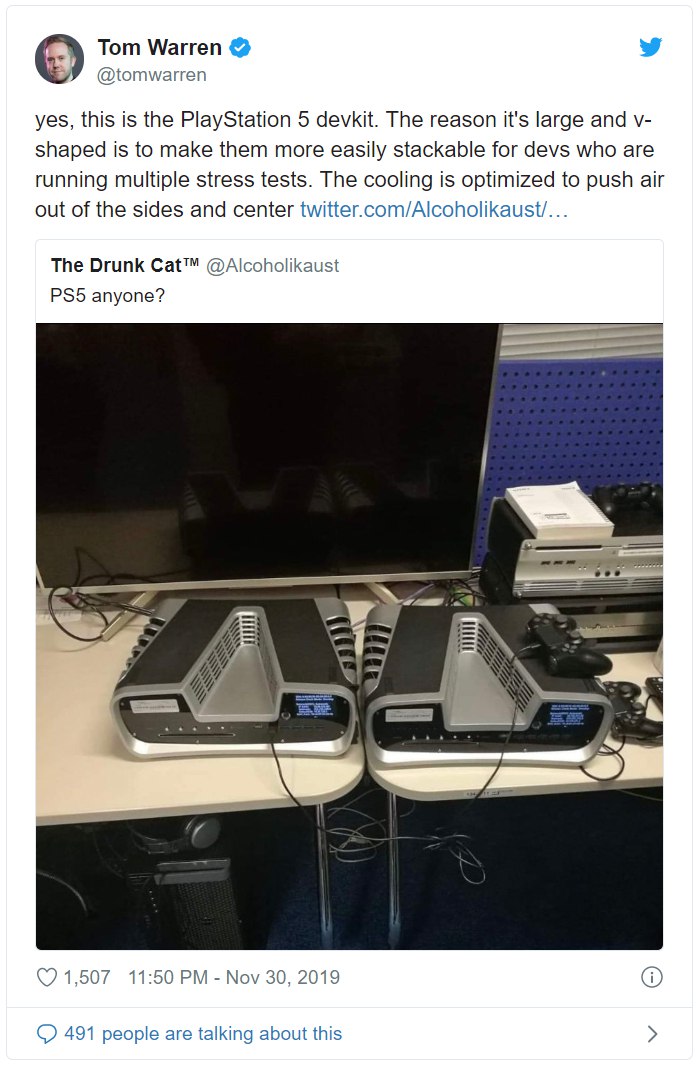Image resolution: width=700 pixels, height=1065 pixels.
Task: Click the @Alcoholikaust handle in quote
Action: tap(272, 266)
